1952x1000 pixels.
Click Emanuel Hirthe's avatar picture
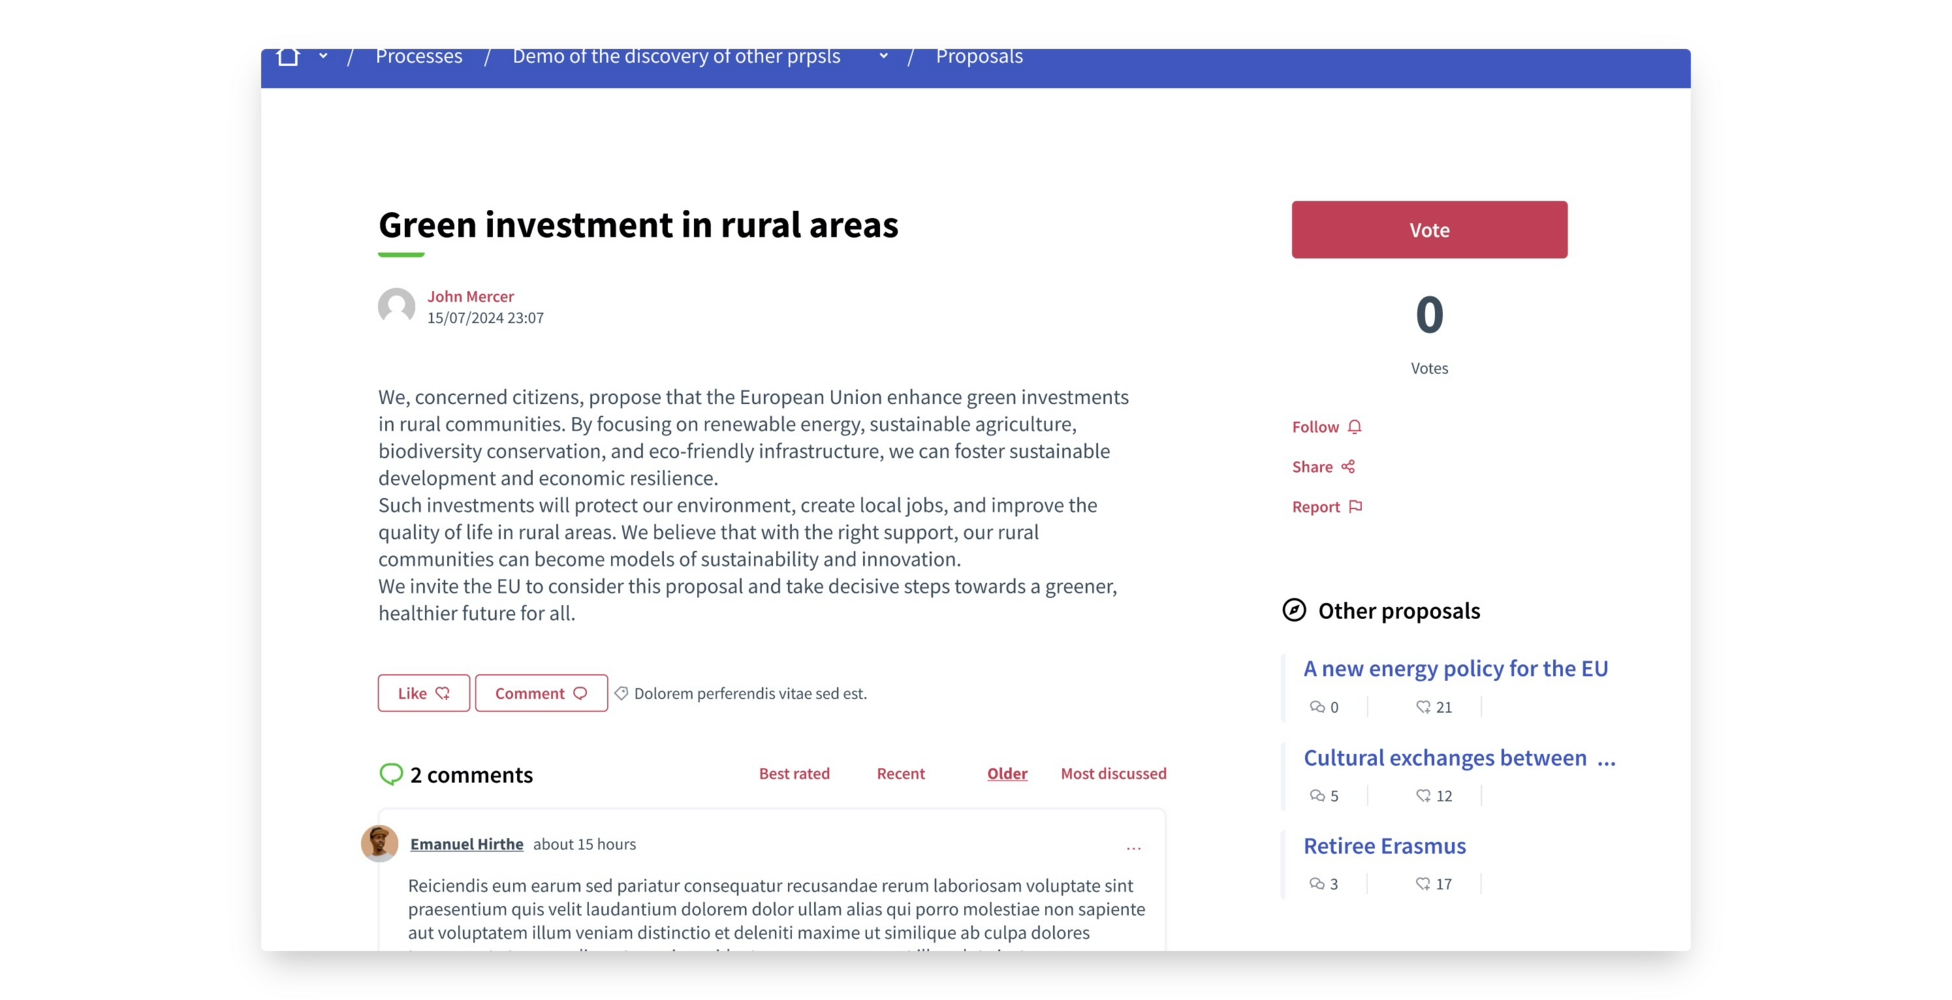[379, 843]
